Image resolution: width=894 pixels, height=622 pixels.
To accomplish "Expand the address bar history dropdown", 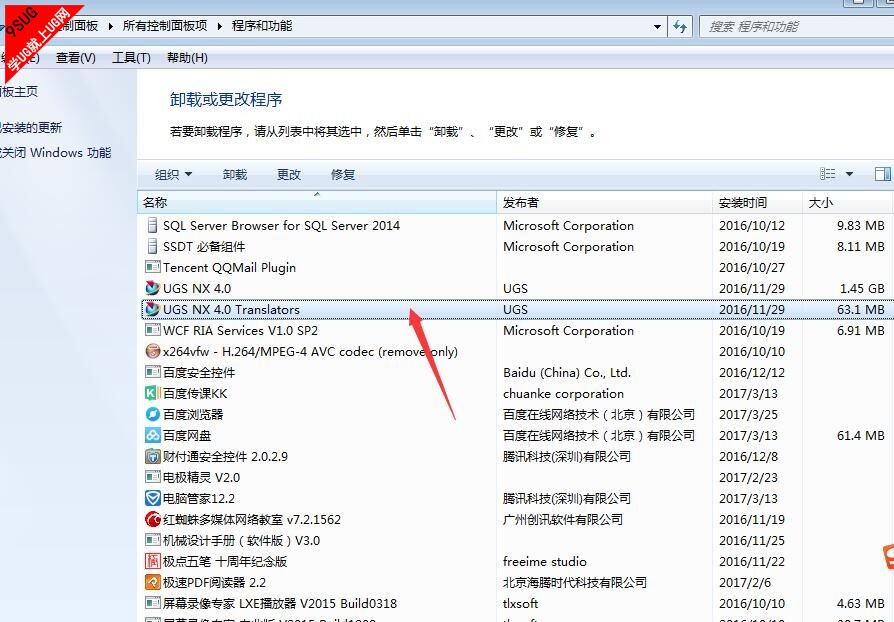I will [x=657, y=26].
